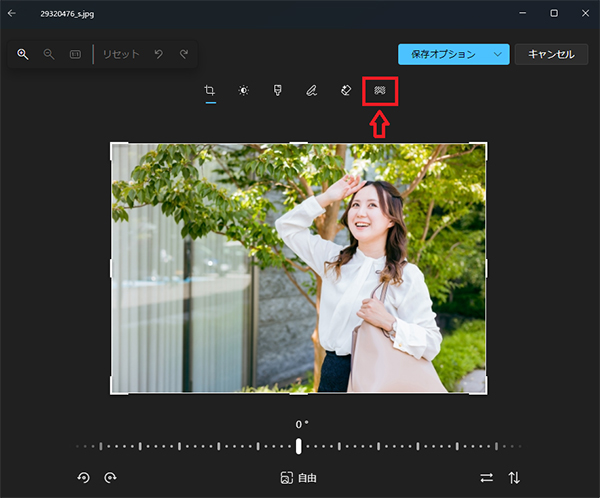Select the Crop tool tab
This screenshot has height=498, width=600.
click(x=210, y=91)
